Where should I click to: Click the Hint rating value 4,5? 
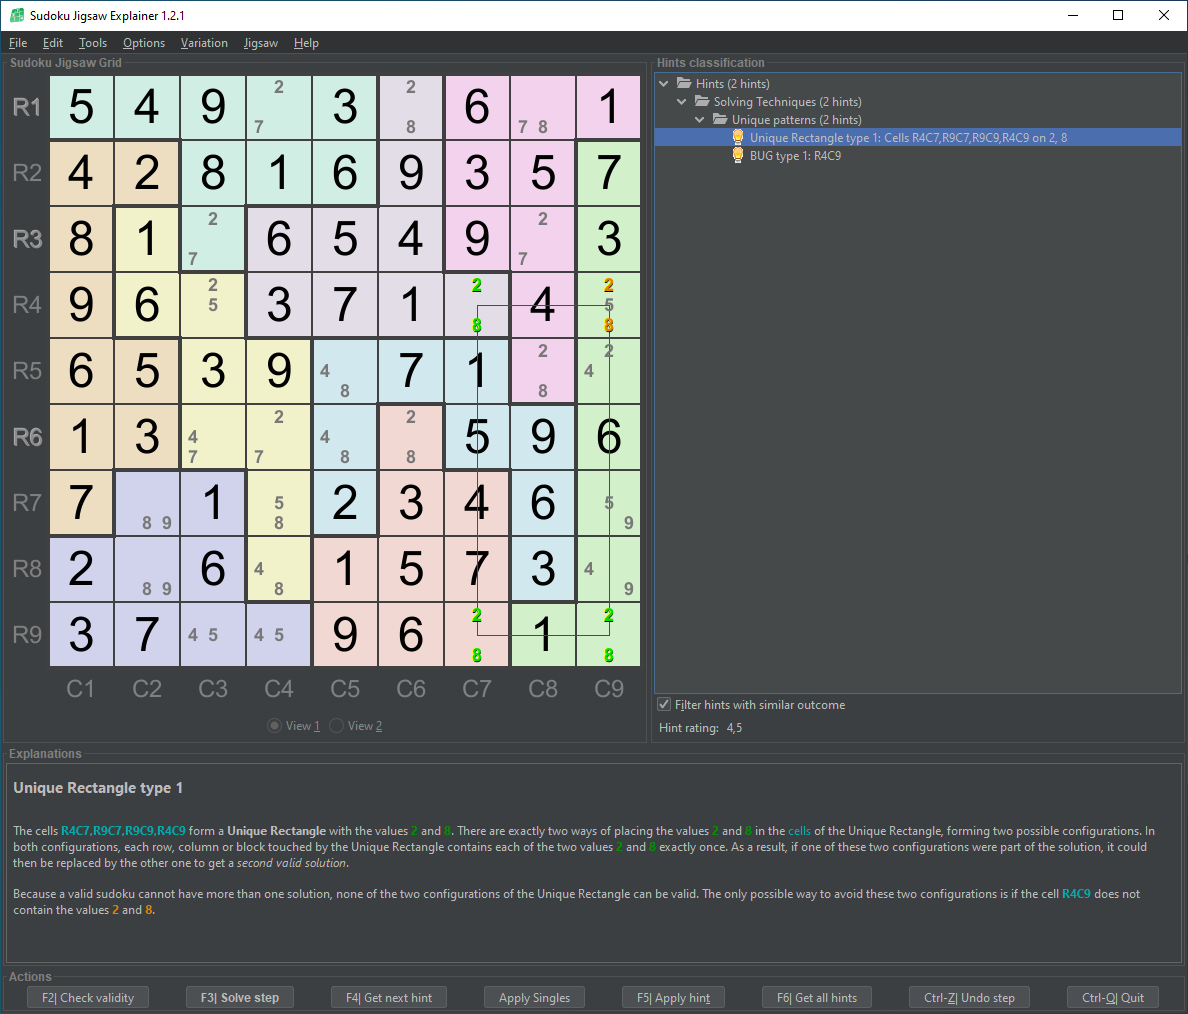point(734,728)
